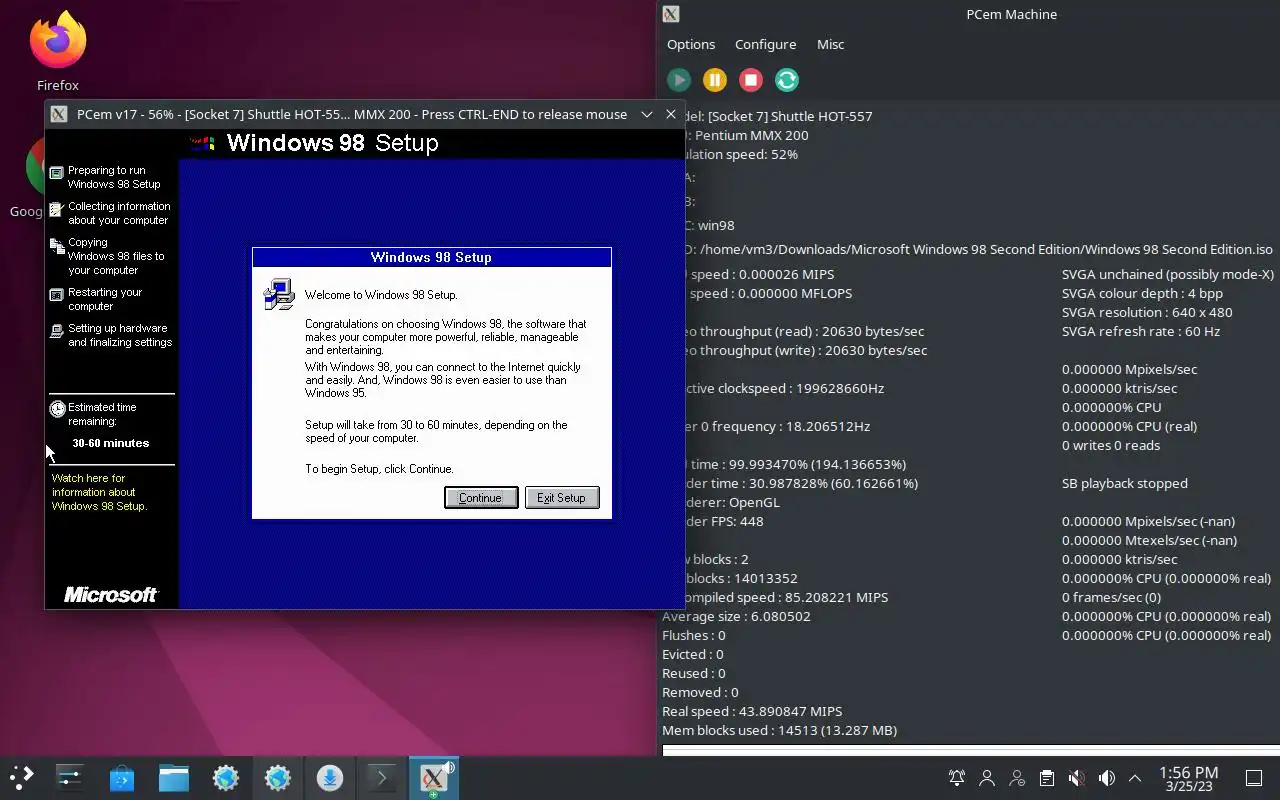This screenshot has width=1280, height=800.
Task: Click the 'Flushes : 0' line
Action: point(694,635)
